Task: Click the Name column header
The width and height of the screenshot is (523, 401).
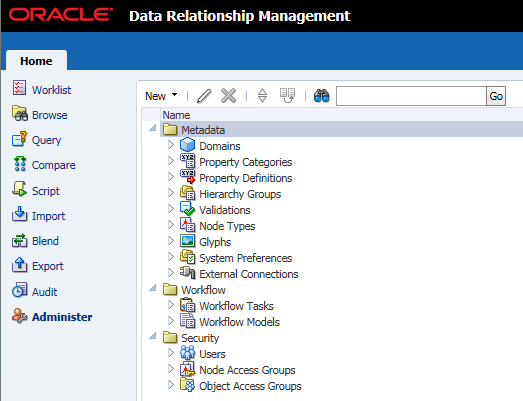Action: click(x=176, y=115)
